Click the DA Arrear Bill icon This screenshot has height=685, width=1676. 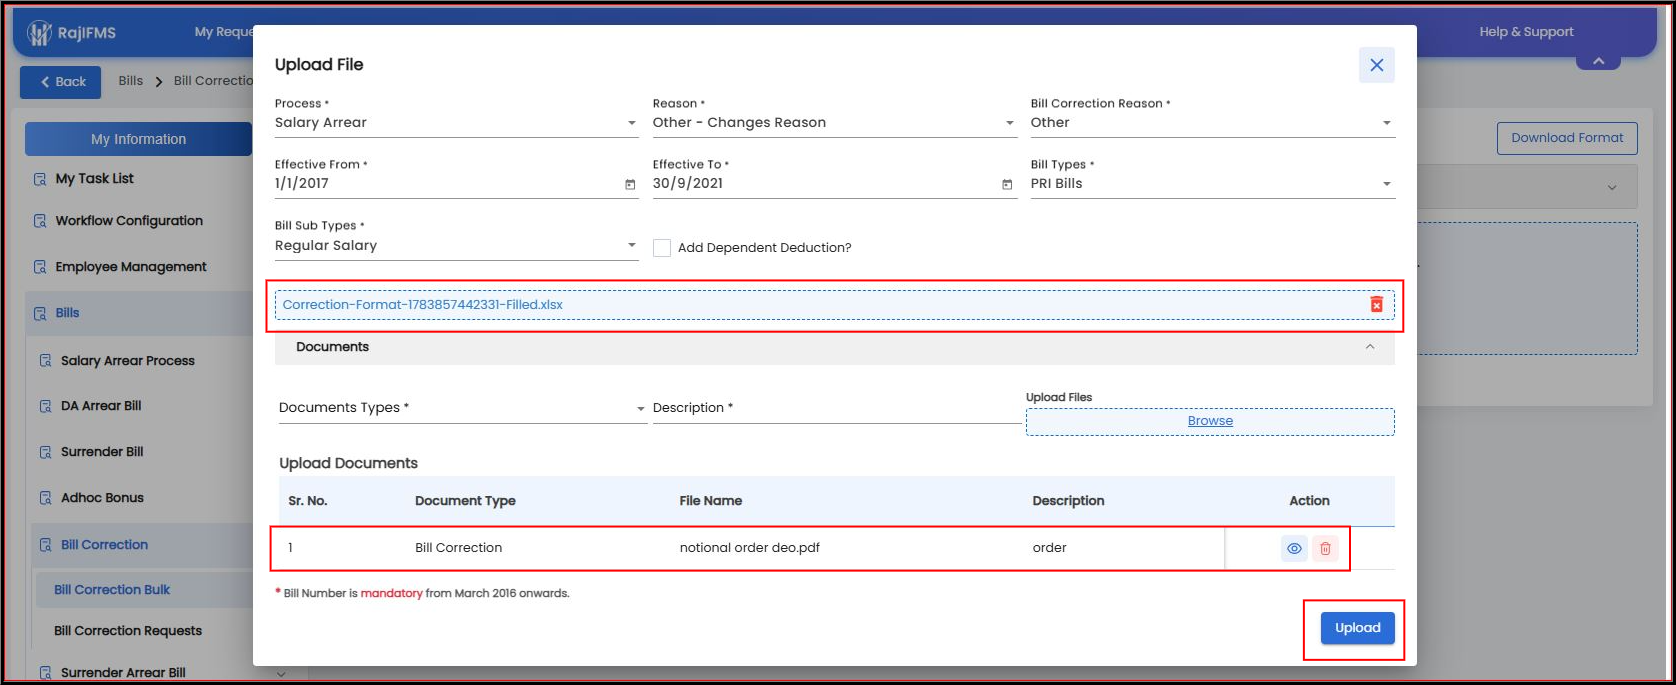pos(45,406)
